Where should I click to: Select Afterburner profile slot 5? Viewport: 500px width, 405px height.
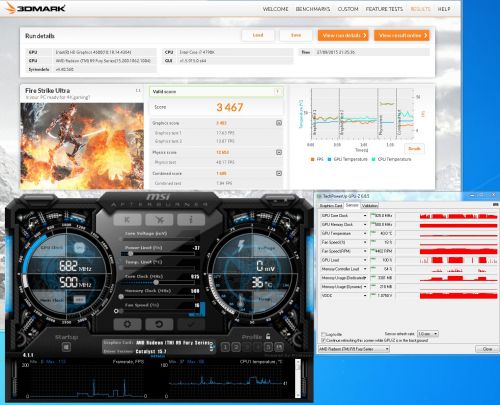(x=268, y=347)
